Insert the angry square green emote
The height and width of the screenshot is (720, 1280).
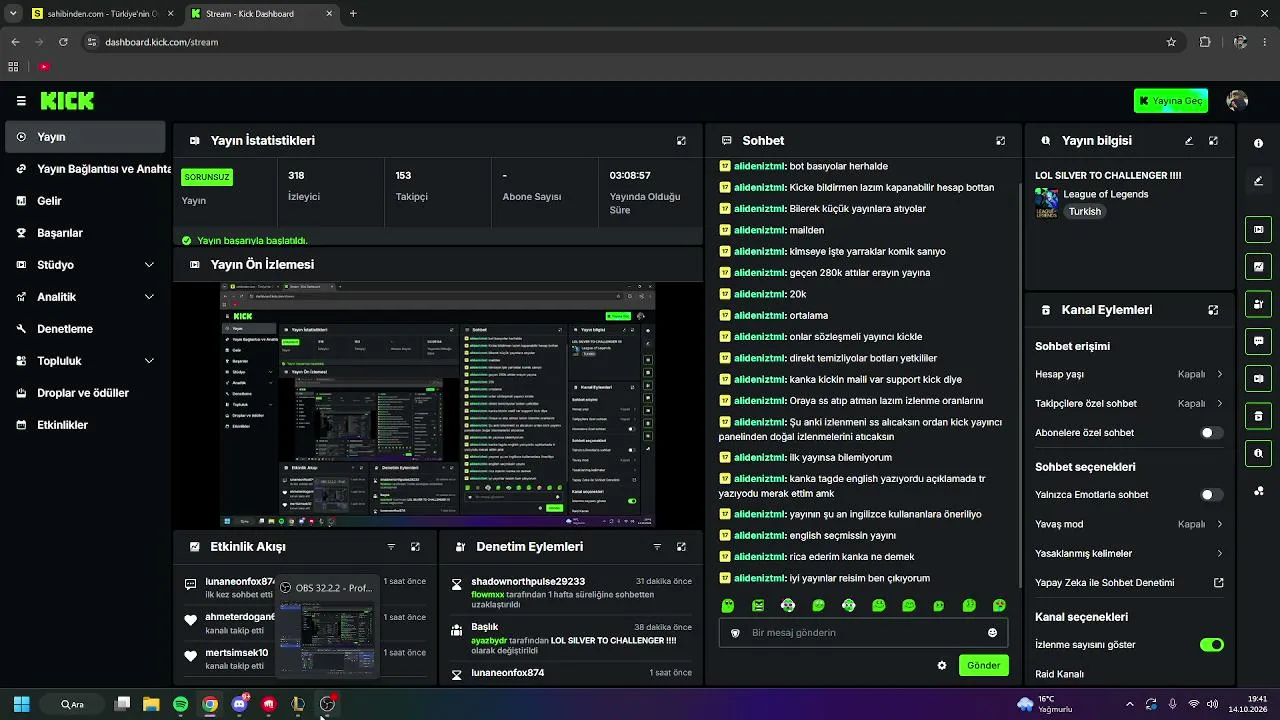pyautogui.click(x=758, y=605)
